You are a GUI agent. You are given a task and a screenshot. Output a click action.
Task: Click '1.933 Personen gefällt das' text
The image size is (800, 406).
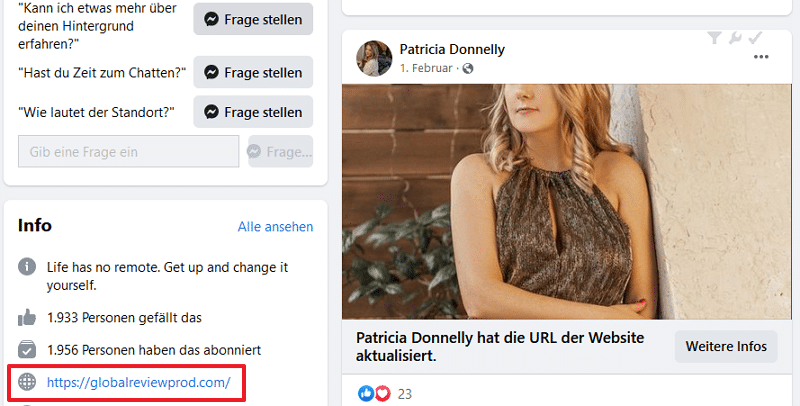[124, 318]
